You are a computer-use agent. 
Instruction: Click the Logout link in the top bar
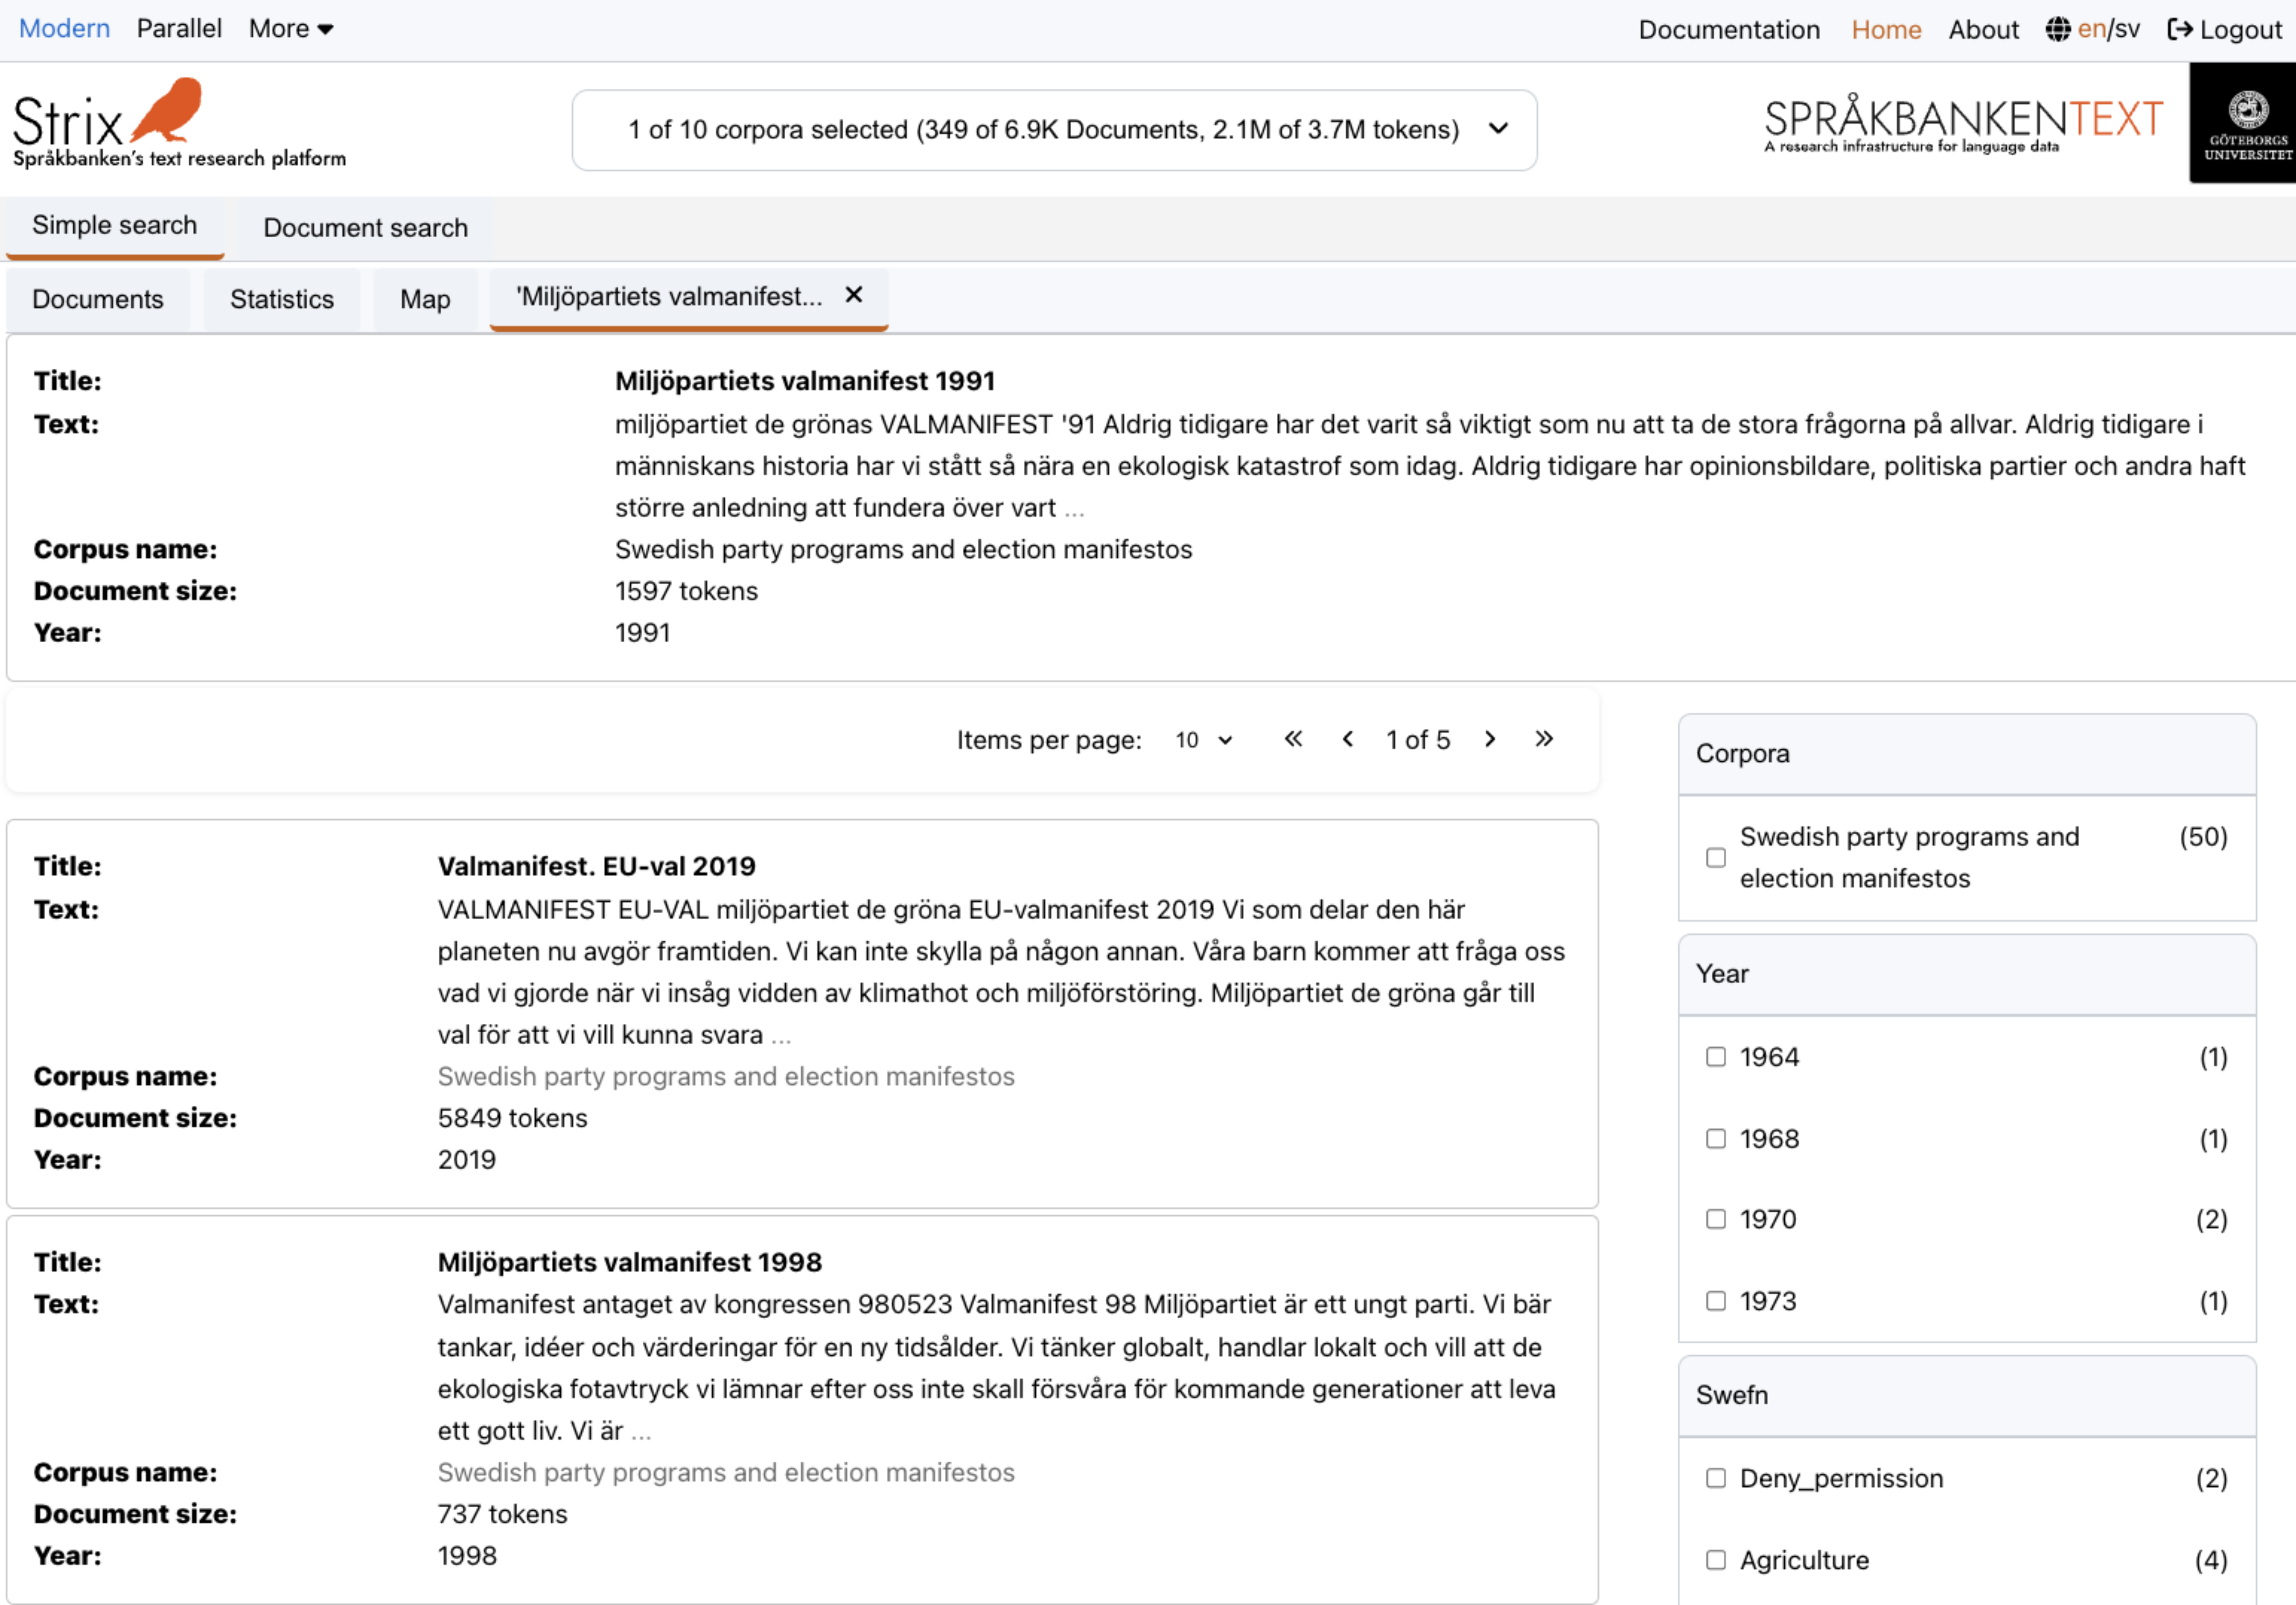[x=2225, y=29]
